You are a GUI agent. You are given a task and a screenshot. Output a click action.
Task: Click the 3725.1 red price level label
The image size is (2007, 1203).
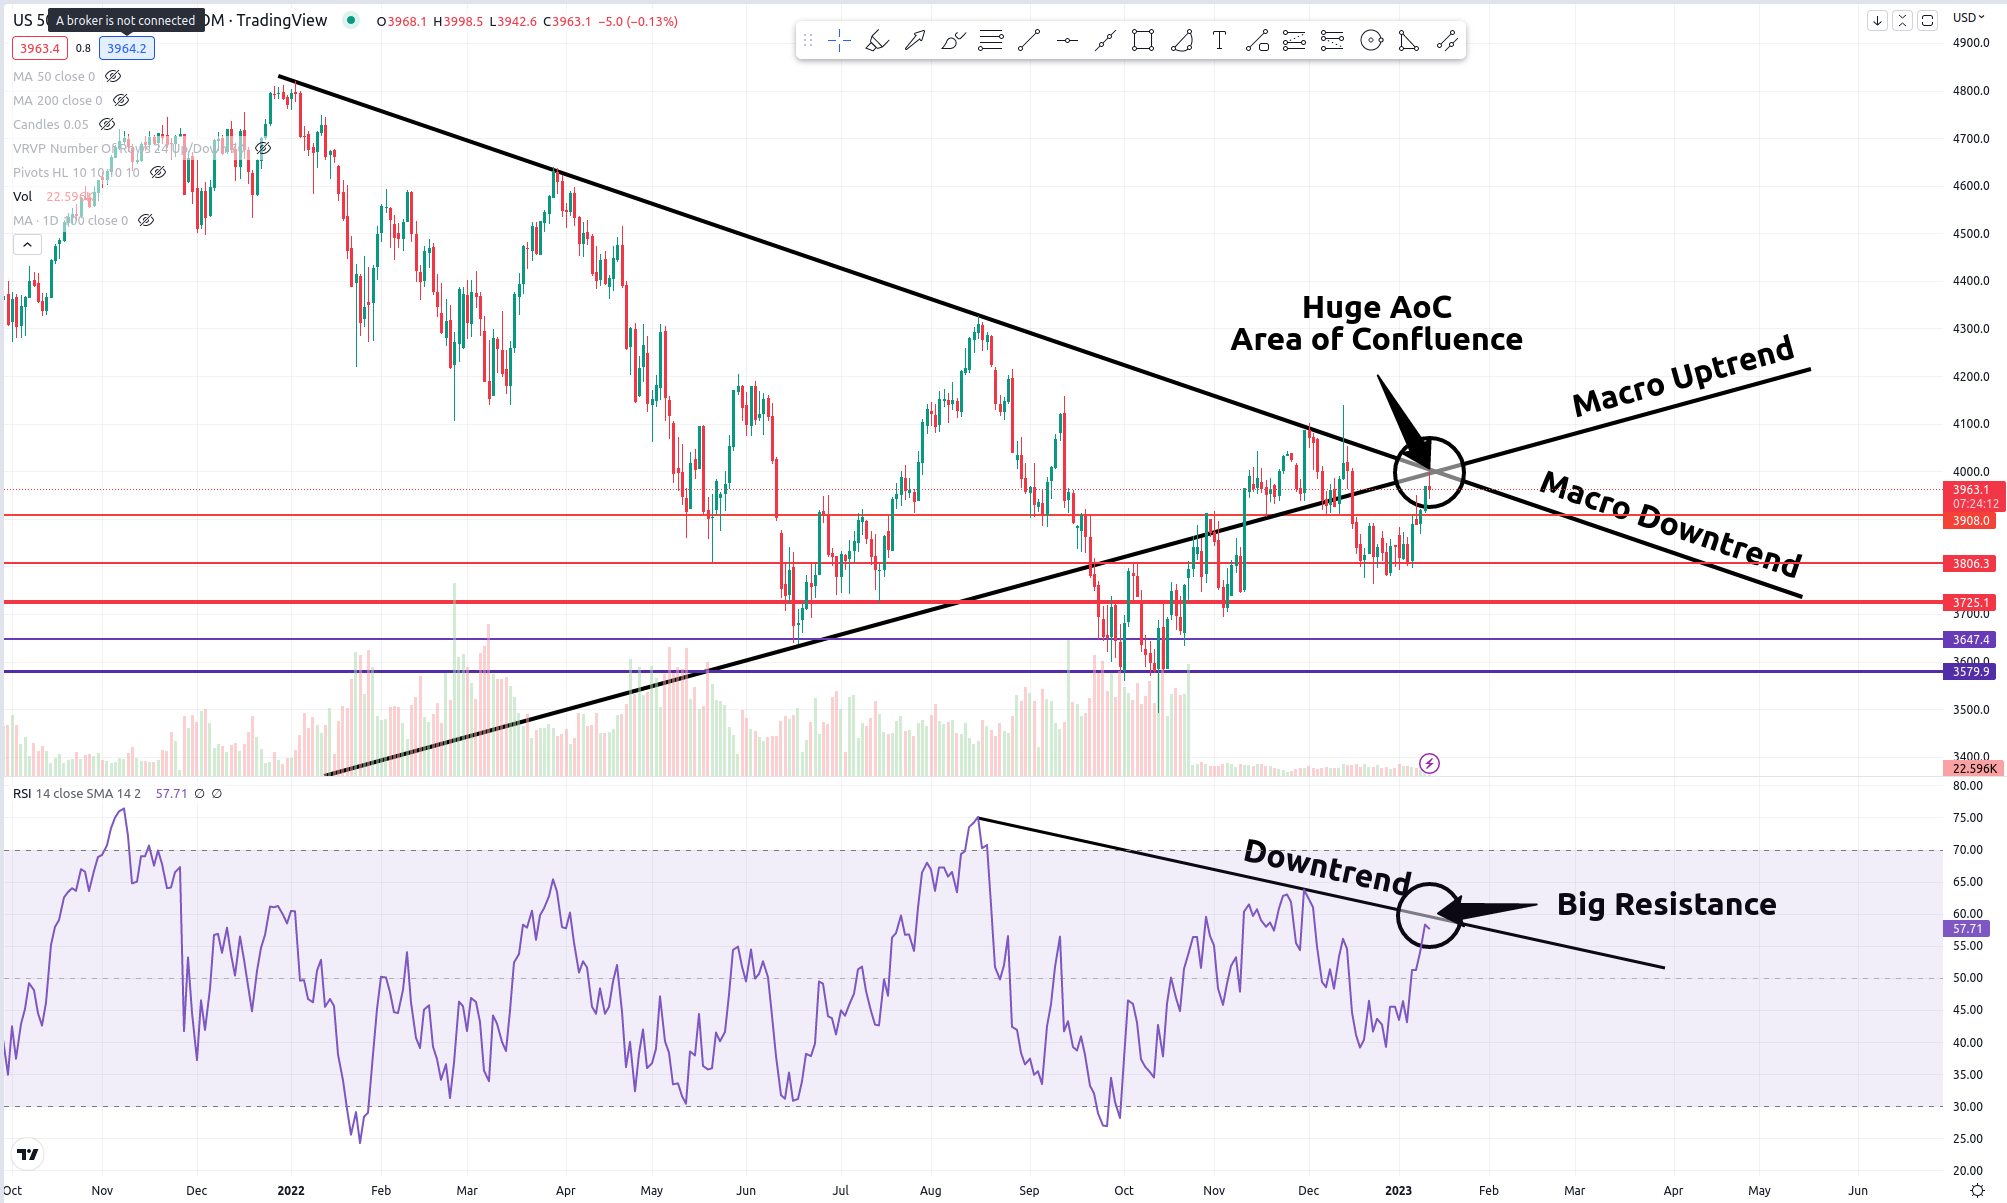coord(1970,602)
